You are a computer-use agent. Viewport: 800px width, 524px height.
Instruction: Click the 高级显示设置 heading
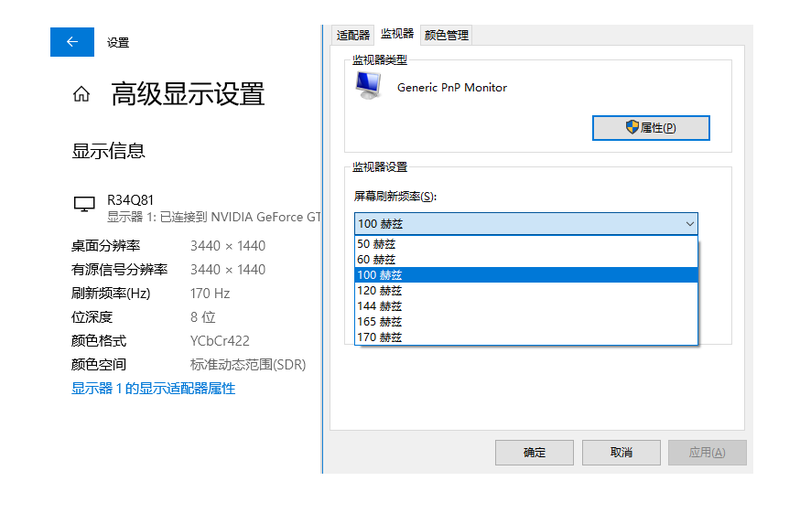pyautogui.click(x=188, y=94)
